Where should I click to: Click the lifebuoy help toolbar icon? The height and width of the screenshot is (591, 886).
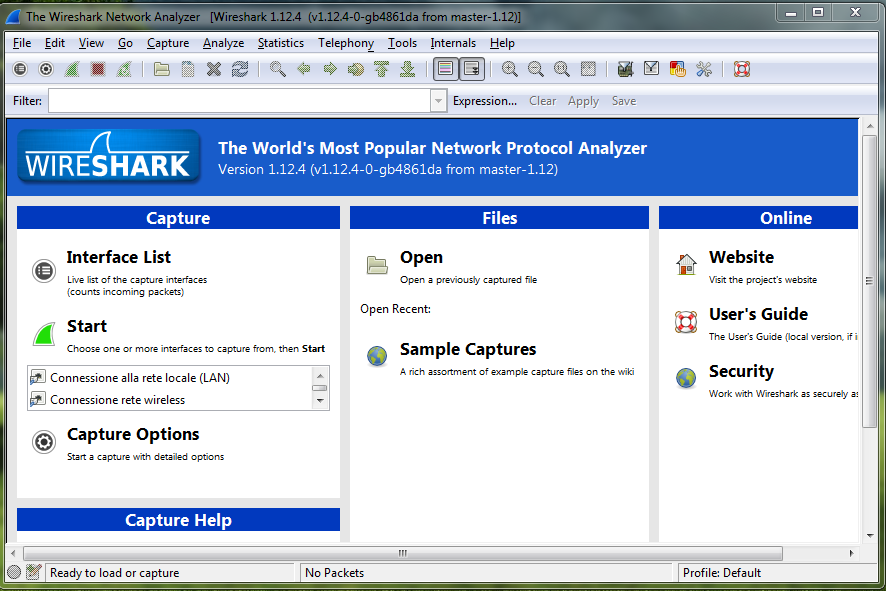tap(741, 69)
